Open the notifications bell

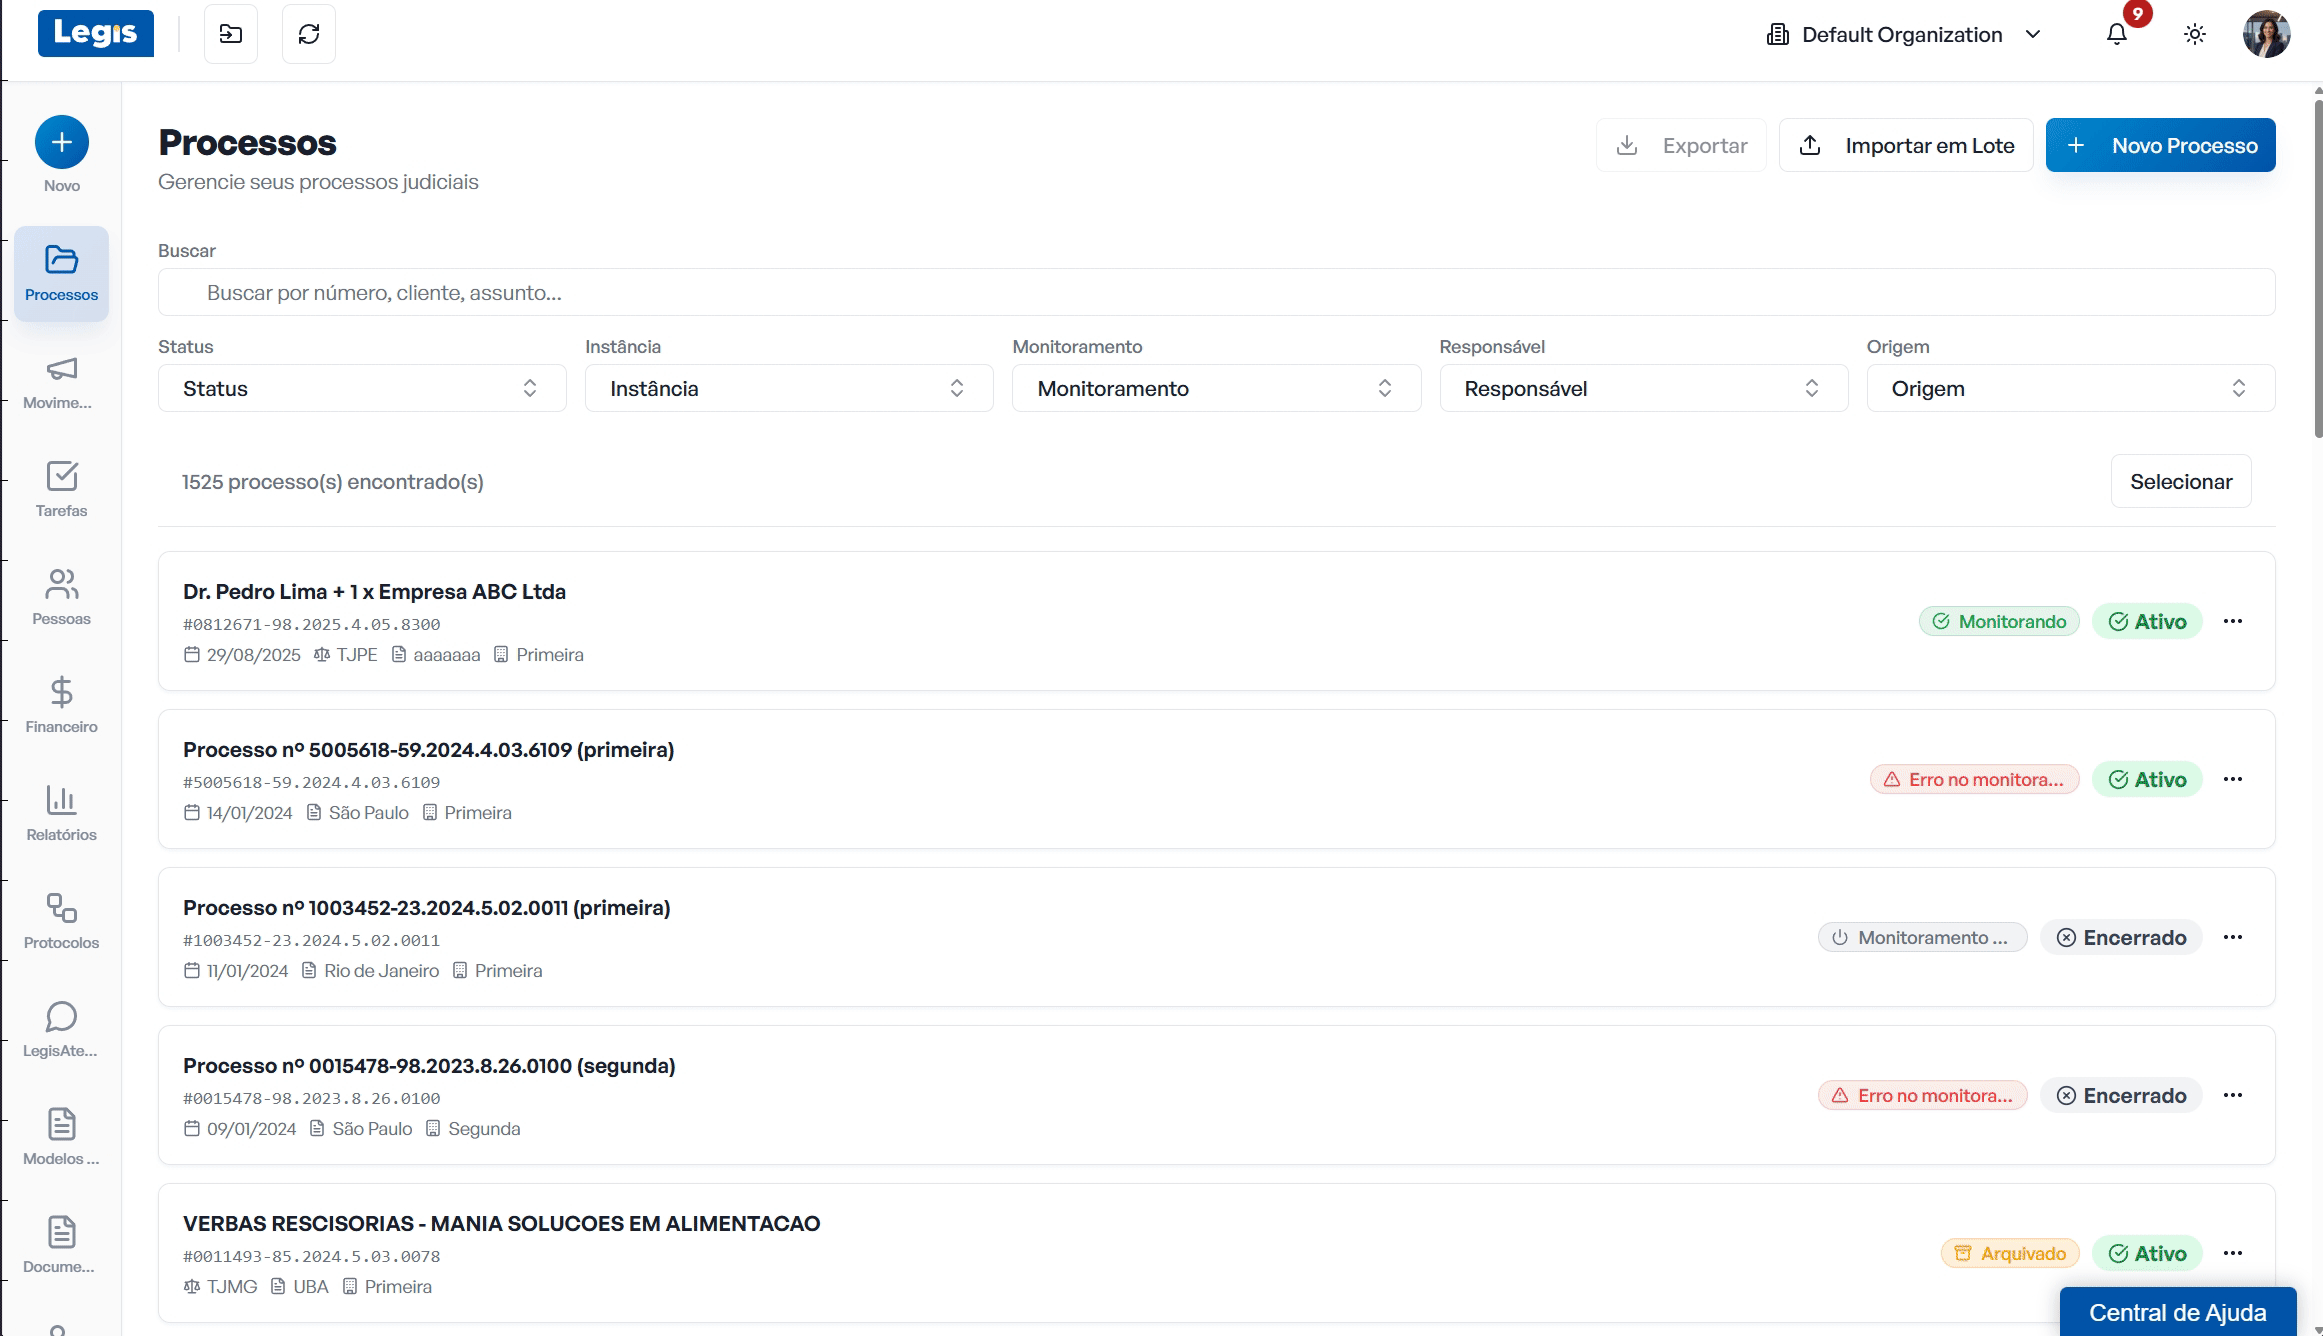click(x=2116, y=35)
